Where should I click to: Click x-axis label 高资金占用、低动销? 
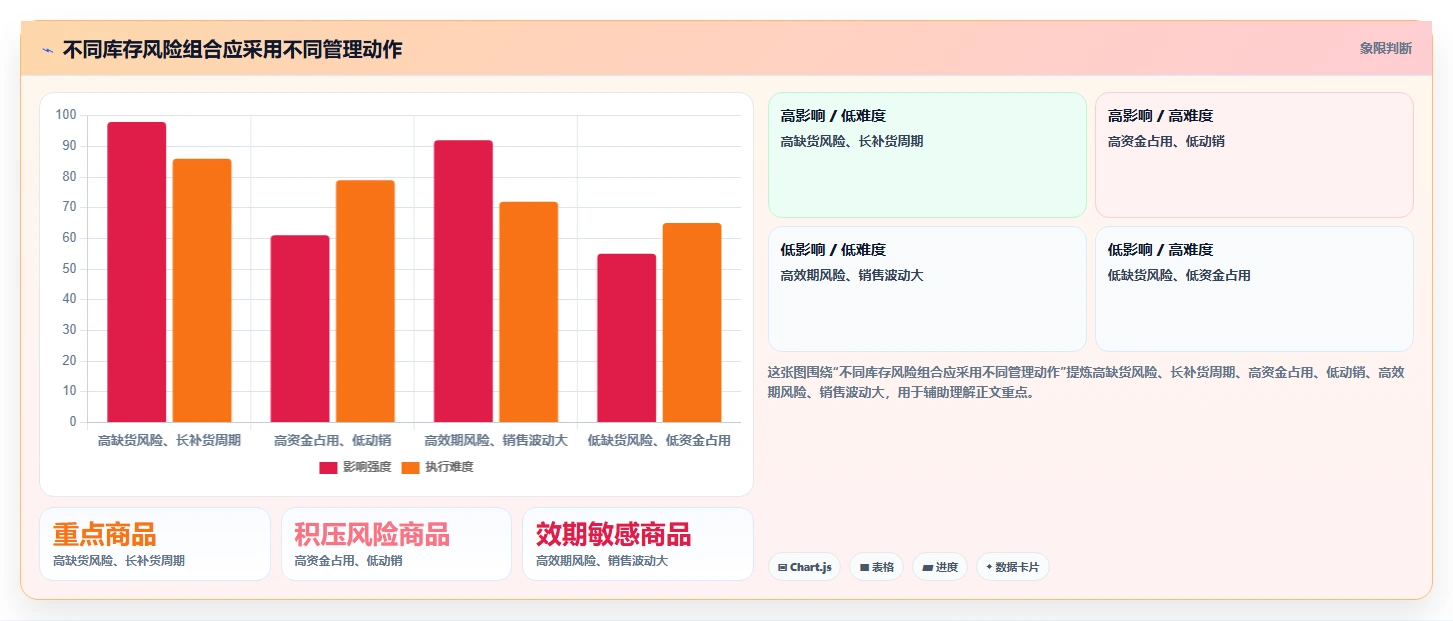coord(333,440)
